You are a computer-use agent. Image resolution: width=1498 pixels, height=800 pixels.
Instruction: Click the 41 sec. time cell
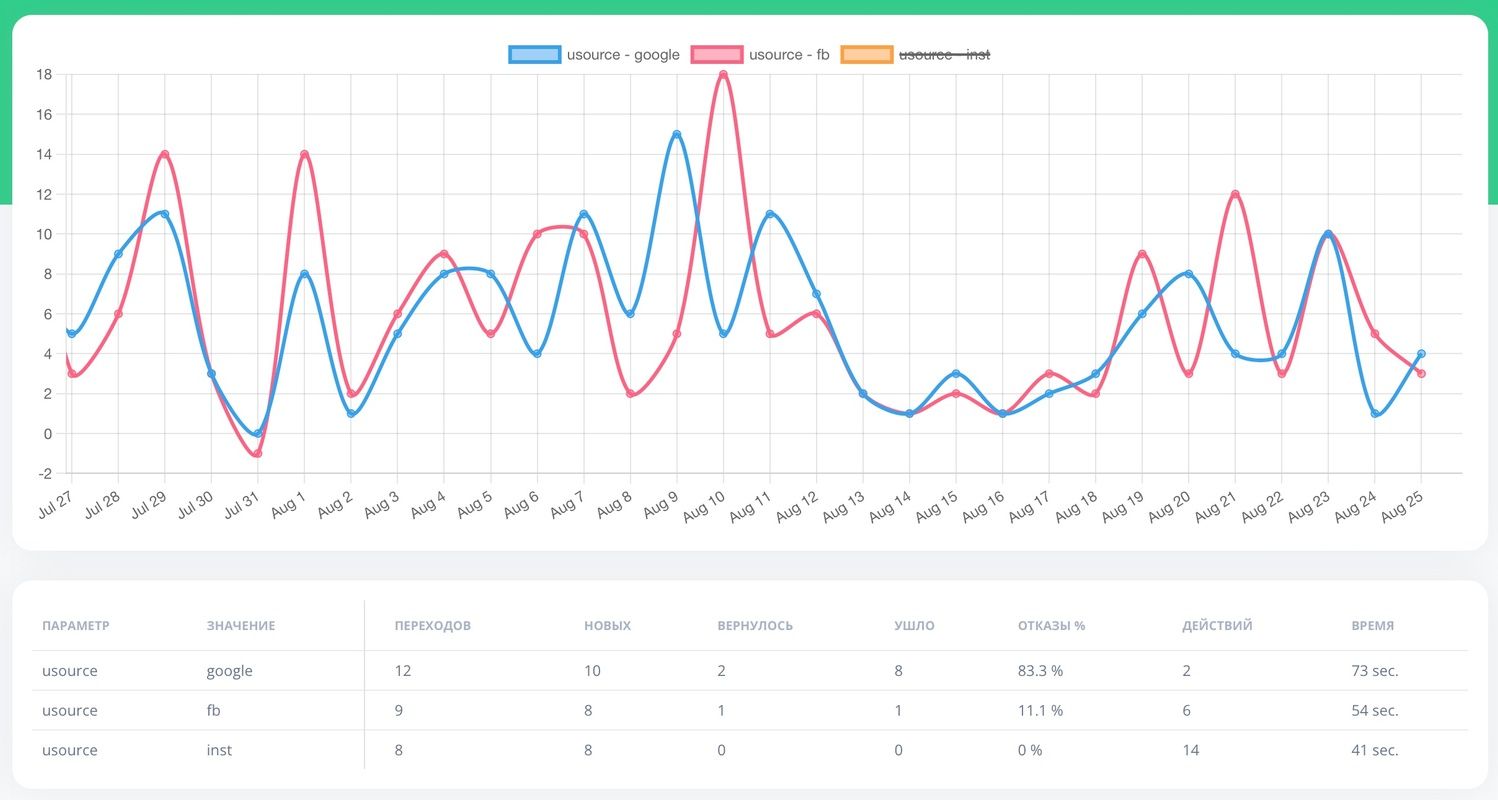point(1375,750)
